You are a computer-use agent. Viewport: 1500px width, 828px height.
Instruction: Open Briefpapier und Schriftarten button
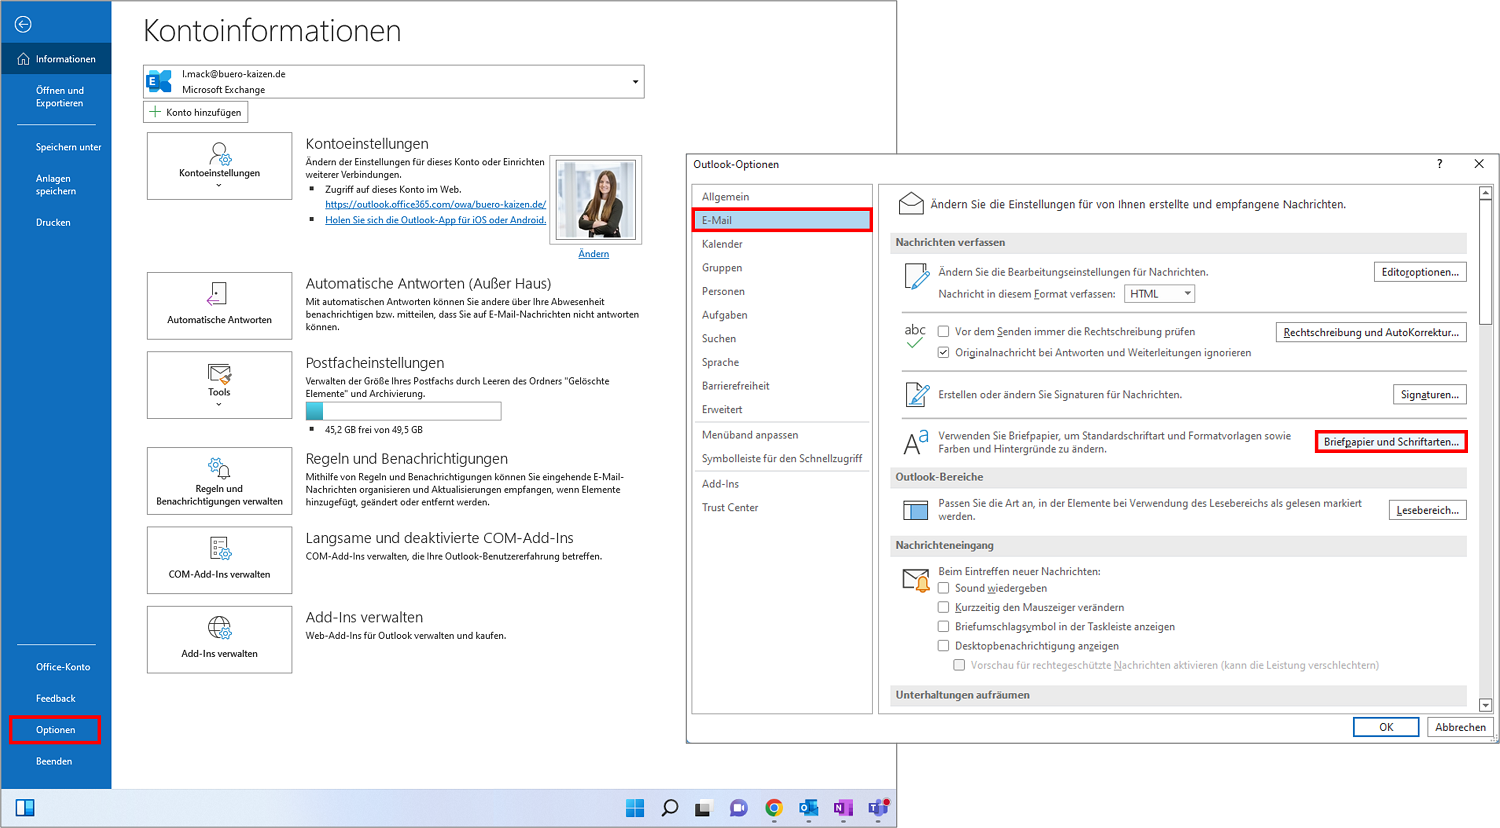(x=1391, y=442)
